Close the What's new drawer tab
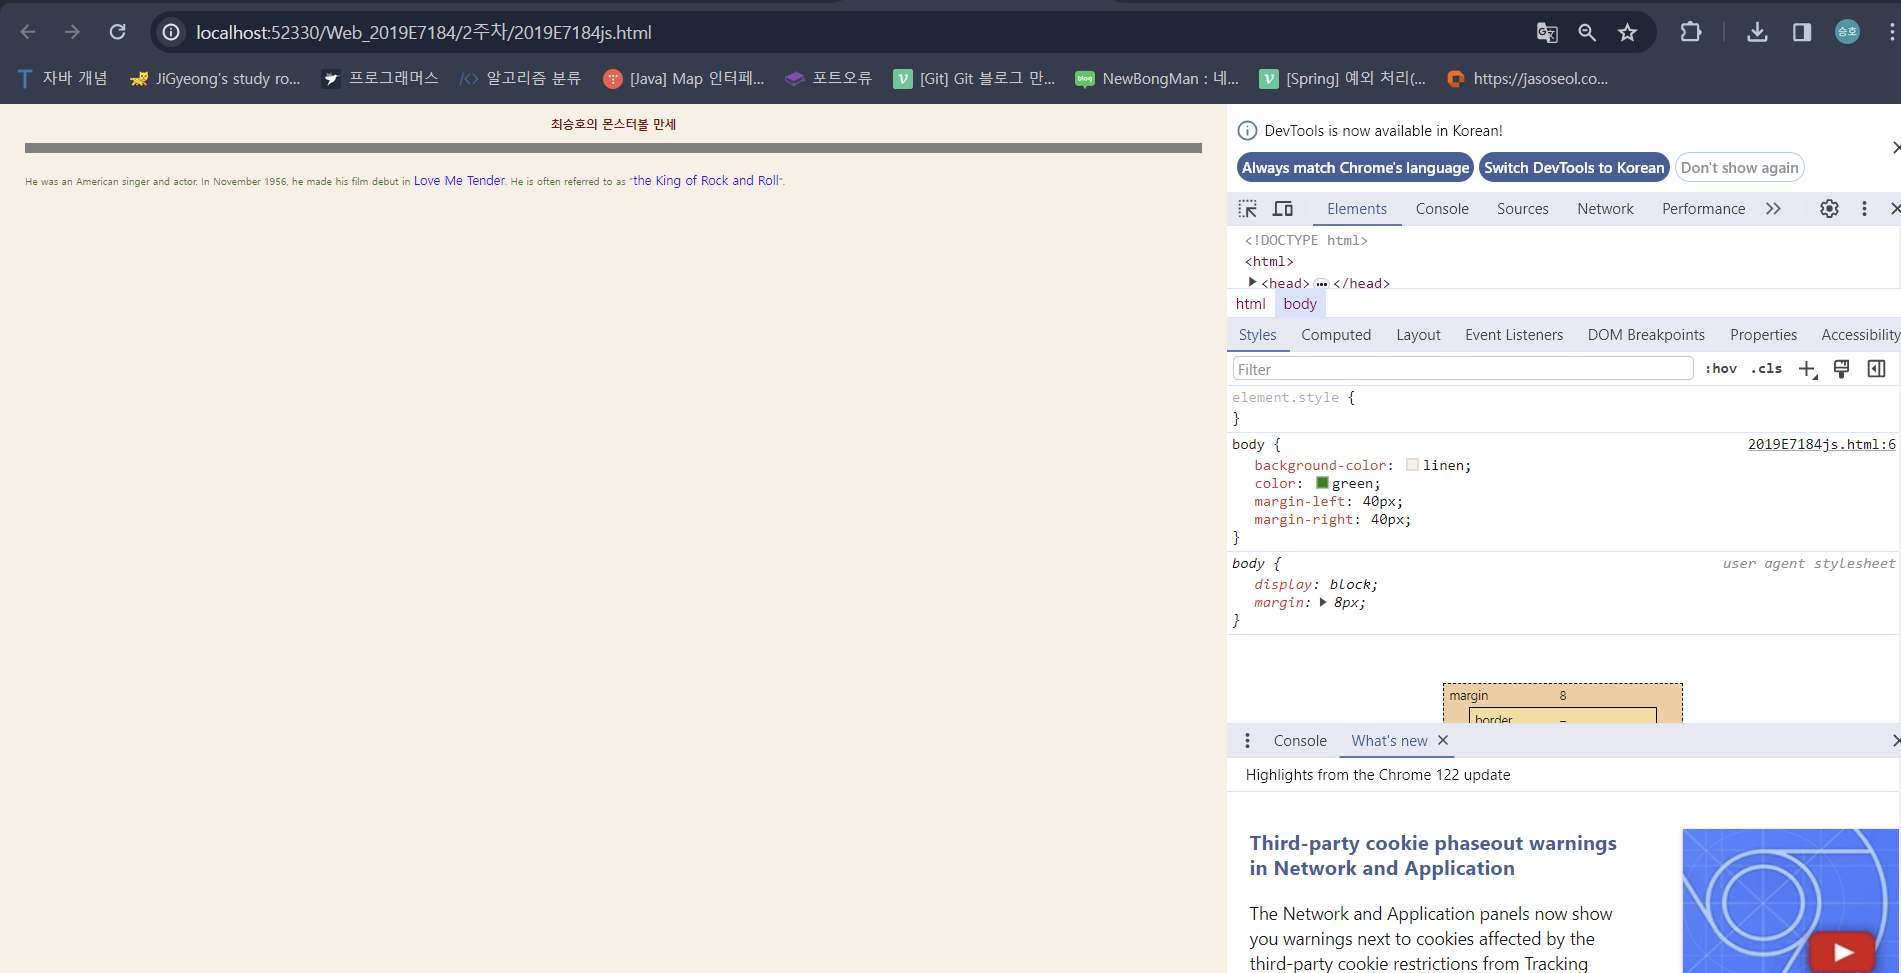The width and height of the screenshot is (1901, 973). coord(1443,740)
